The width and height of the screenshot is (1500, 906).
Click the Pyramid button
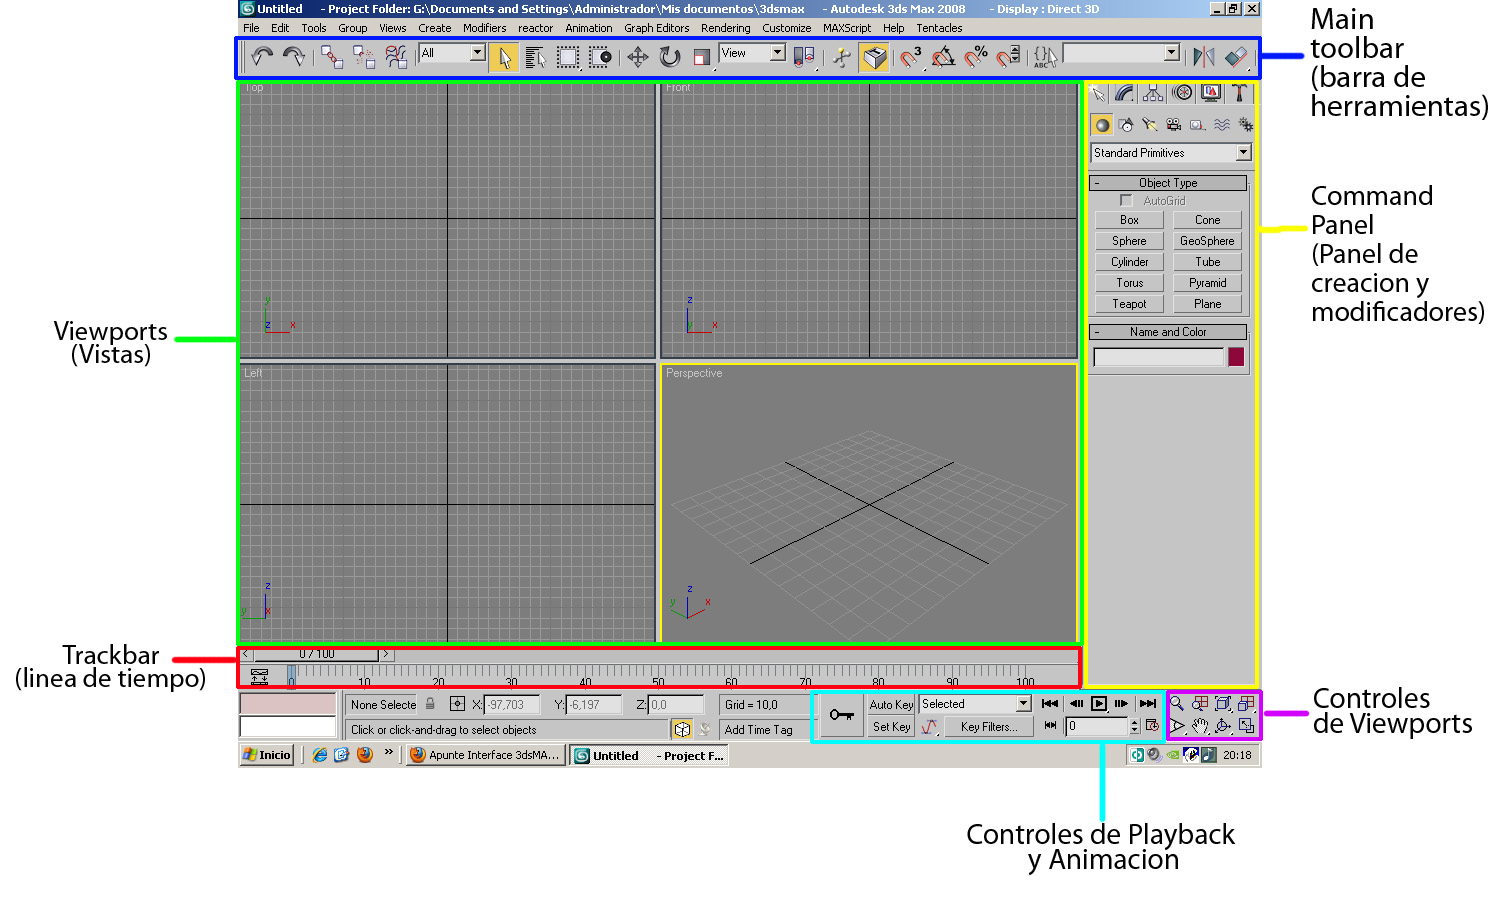pyautogui.click(x=1207, y=283)
